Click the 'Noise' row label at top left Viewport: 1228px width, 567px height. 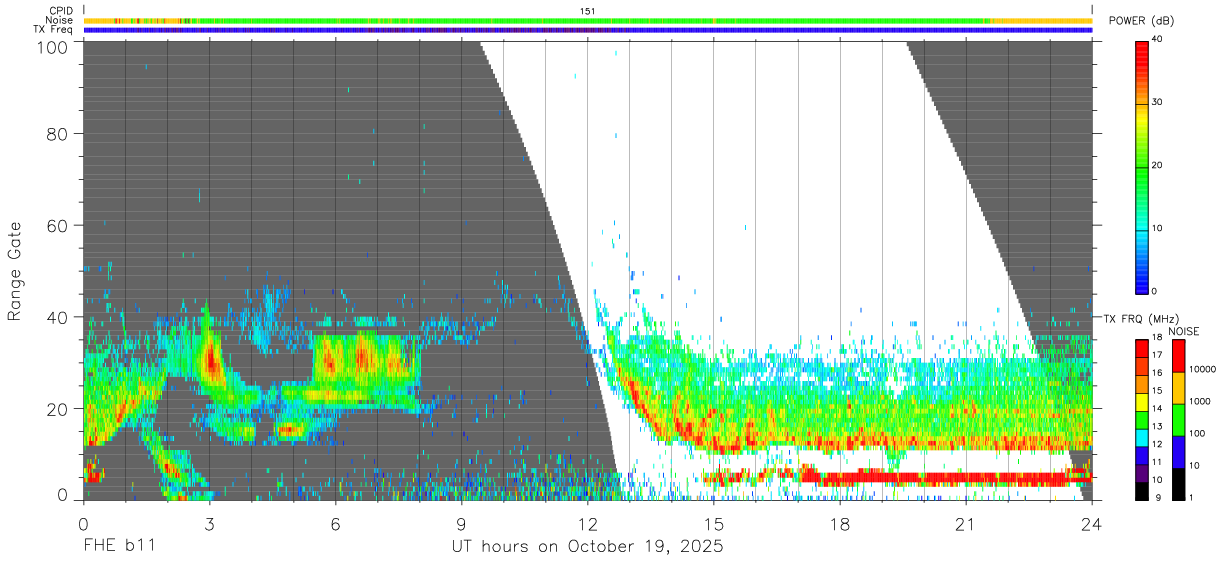click(59, 20)
